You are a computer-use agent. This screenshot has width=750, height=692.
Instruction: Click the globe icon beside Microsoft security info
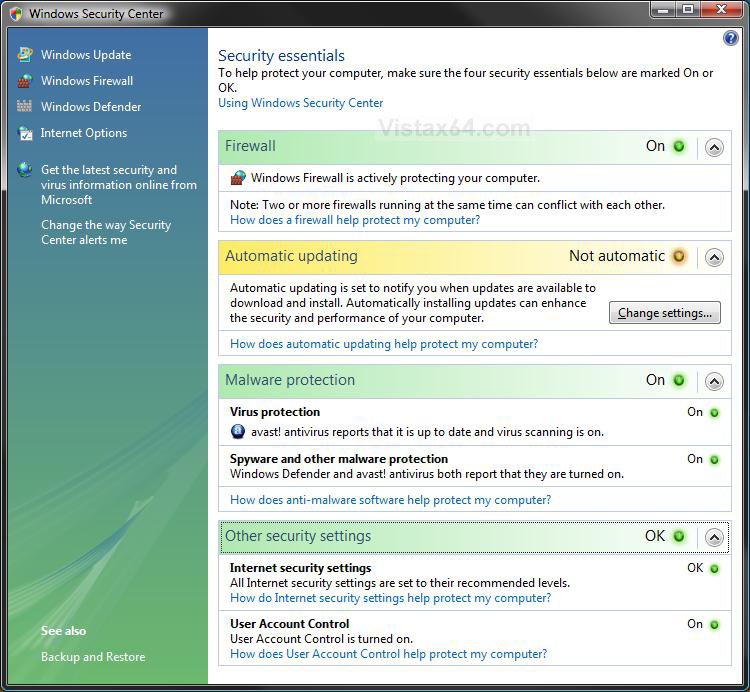click(x=24, y=170)
